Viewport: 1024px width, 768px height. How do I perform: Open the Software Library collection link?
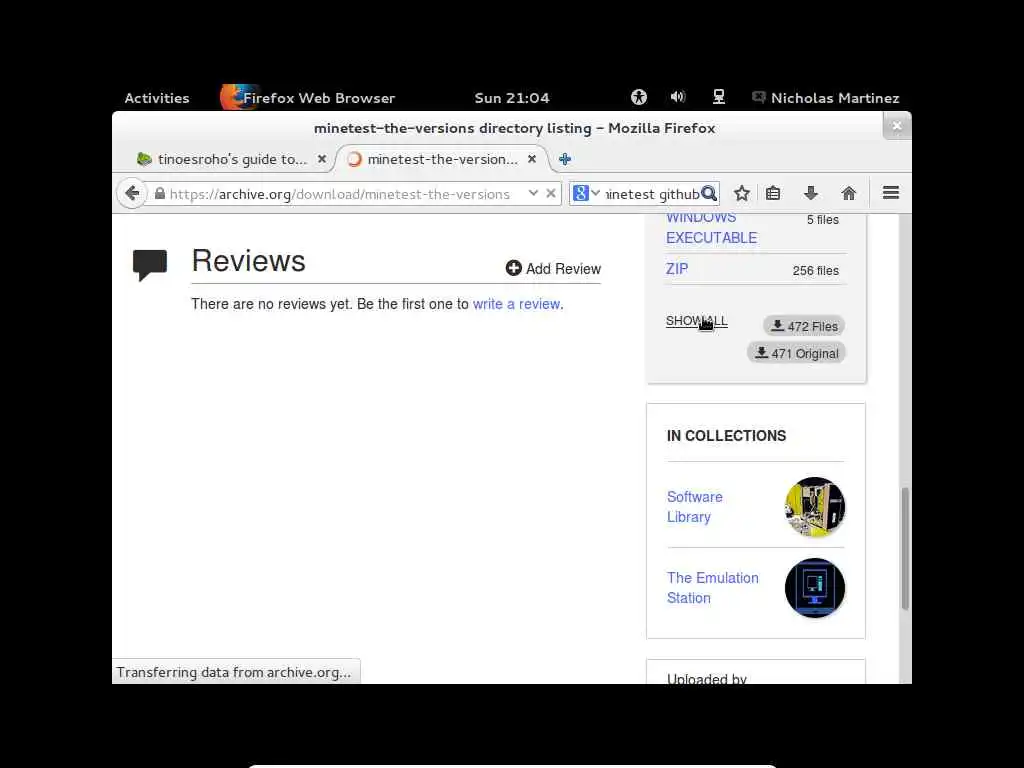coord(694,507)
